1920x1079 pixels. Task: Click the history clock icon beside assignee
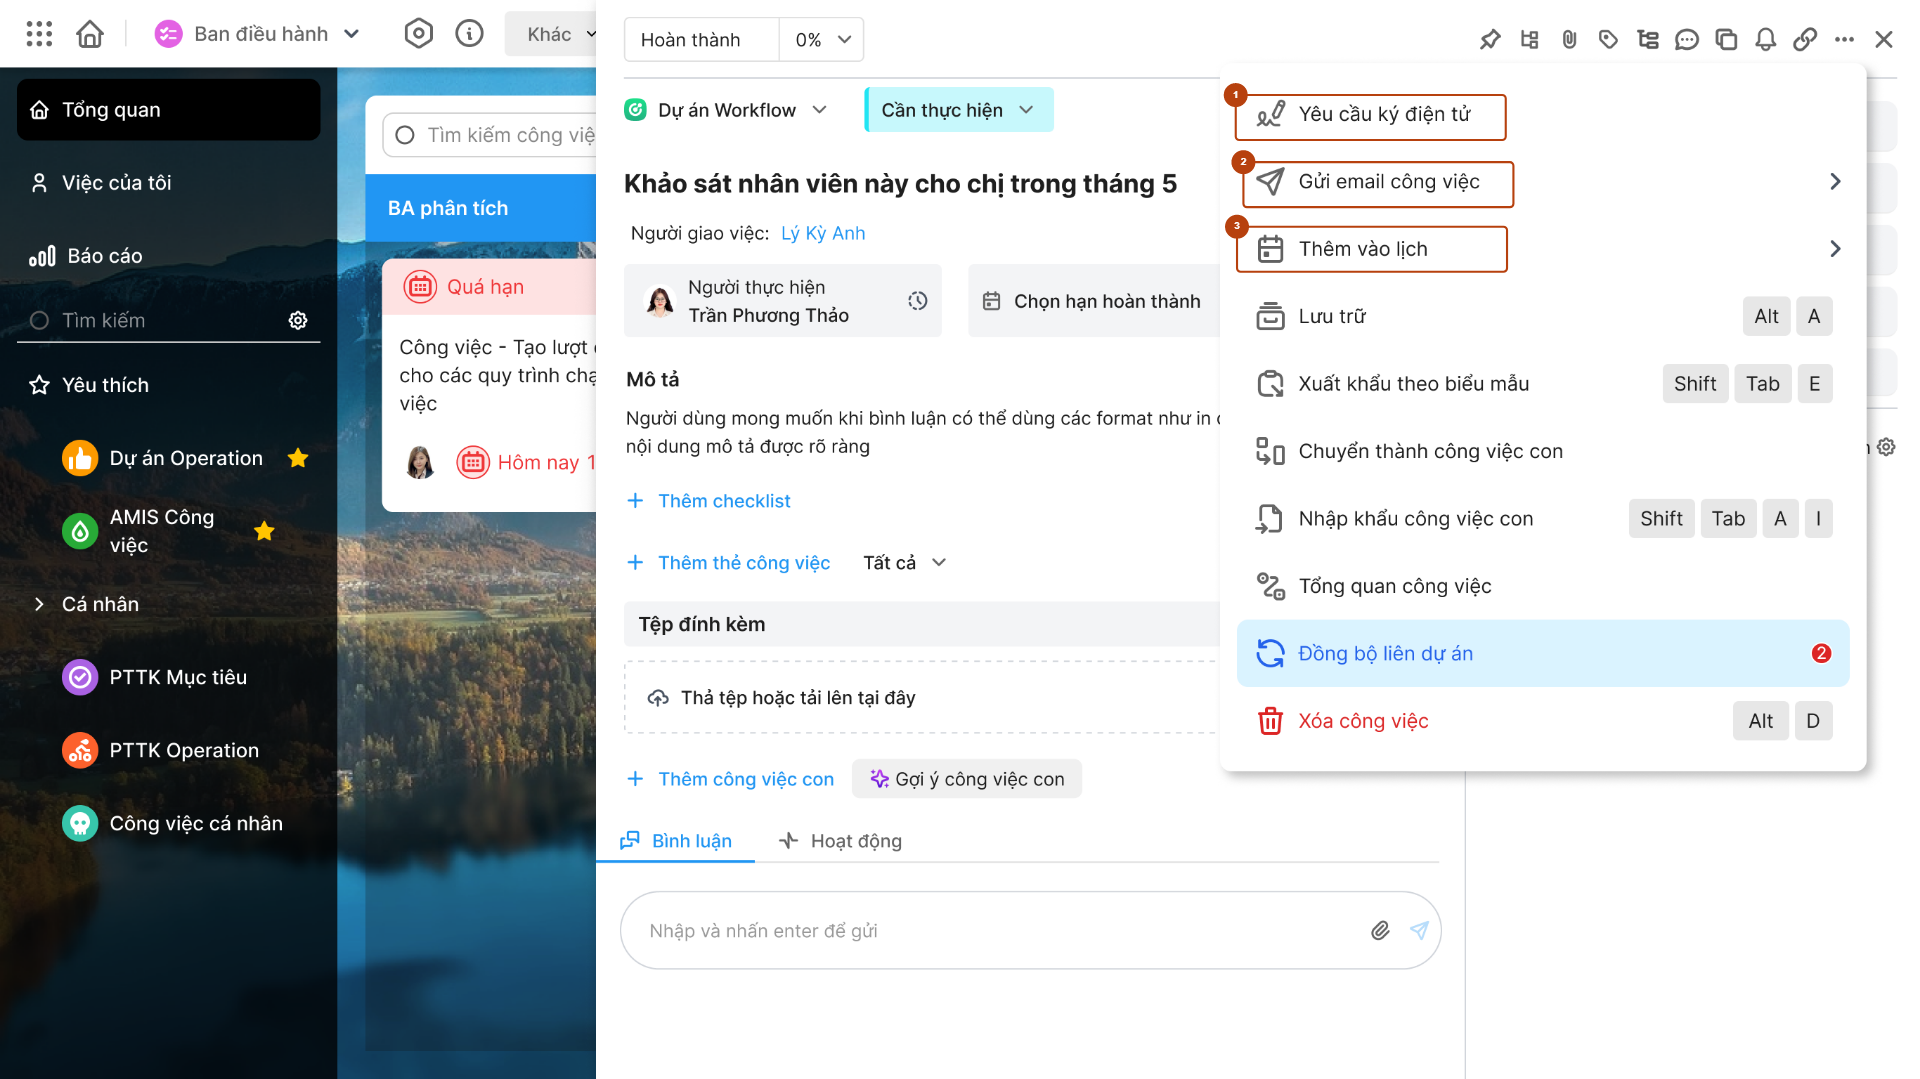coord(918,301)
